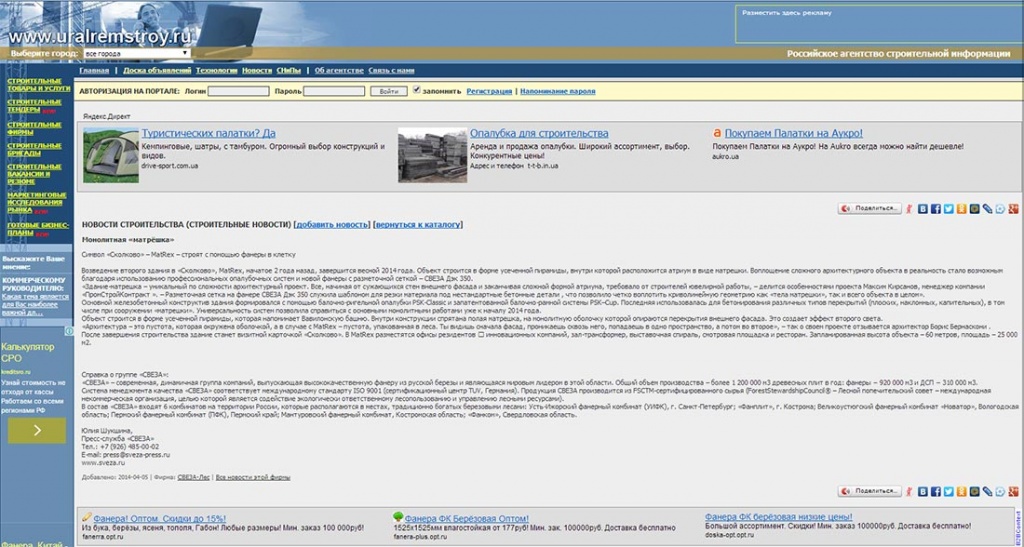The height and width of the screenshot is (547, 1024).
Task: Open sidebar 'Строительные вакансии и резюме'
Action: pyautogui.click(x=34, y=174)
